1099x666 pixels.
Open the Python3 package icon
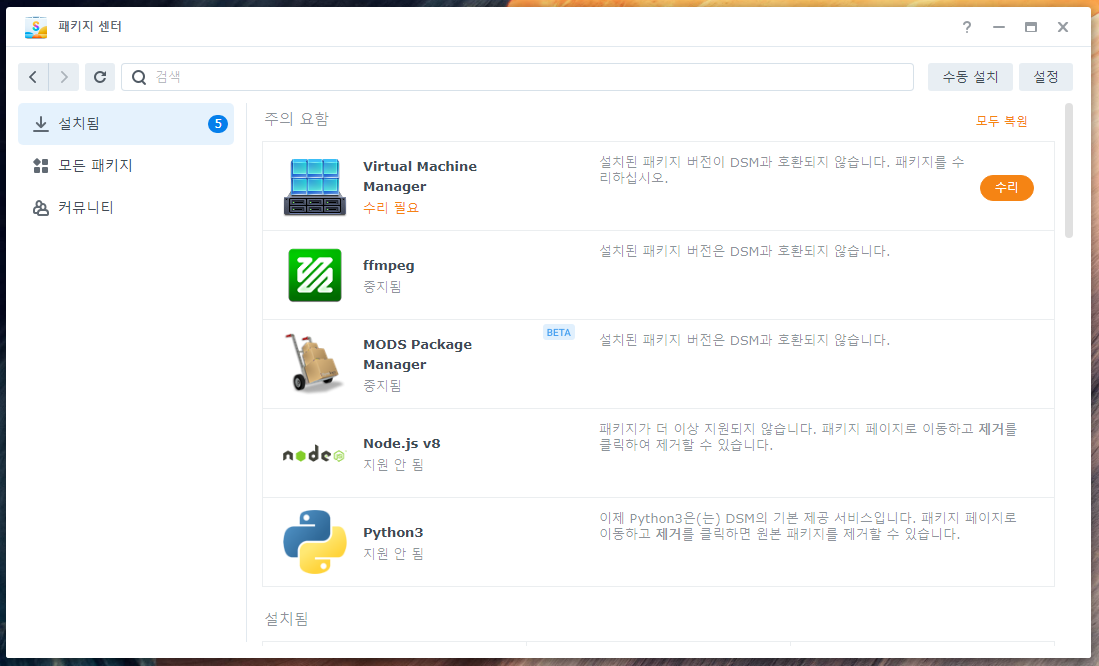pyautogui.click(x=315, y=542)
